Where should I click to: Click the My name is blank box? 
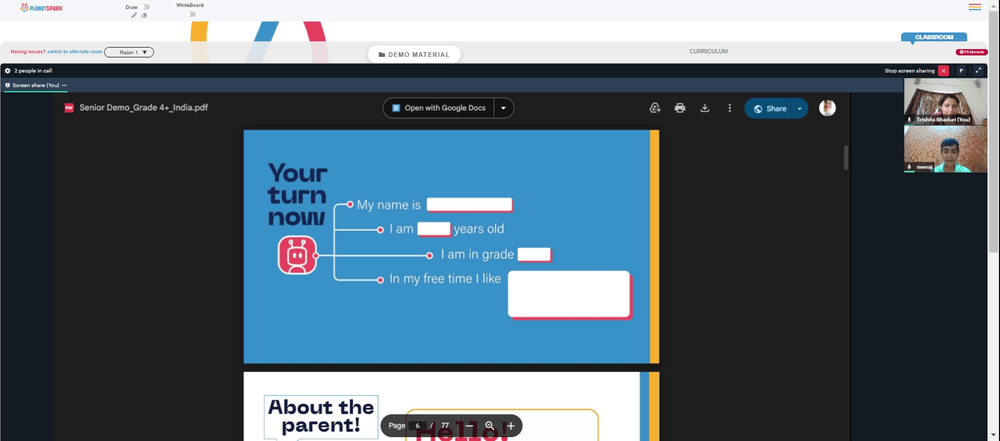(x=469, y=205)
